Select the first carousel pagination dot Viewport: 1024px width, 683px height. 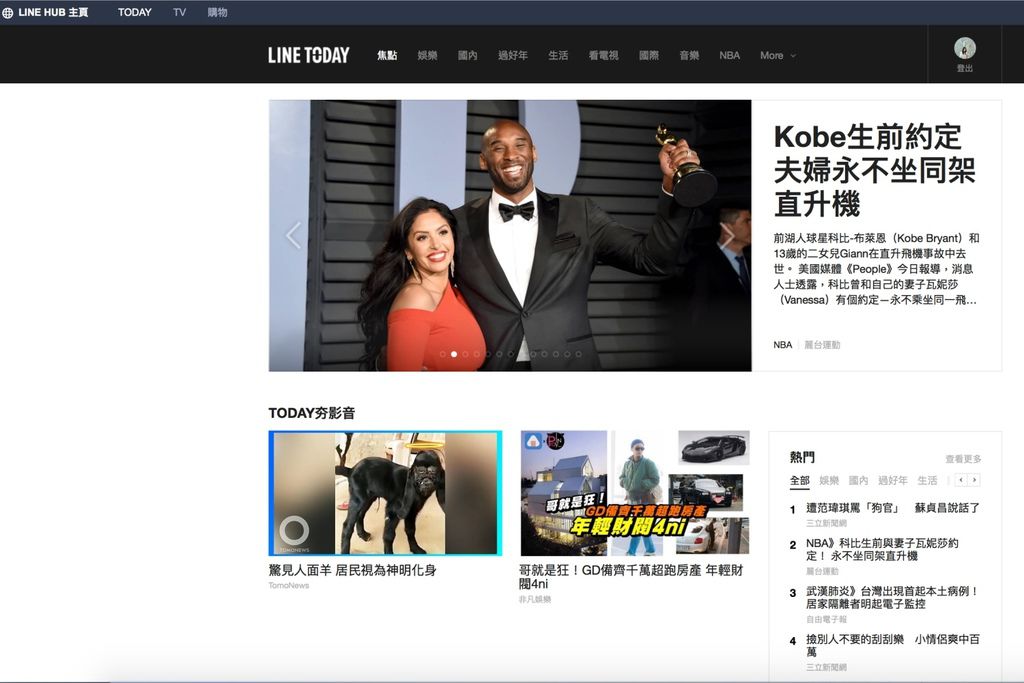click(443, 354)
